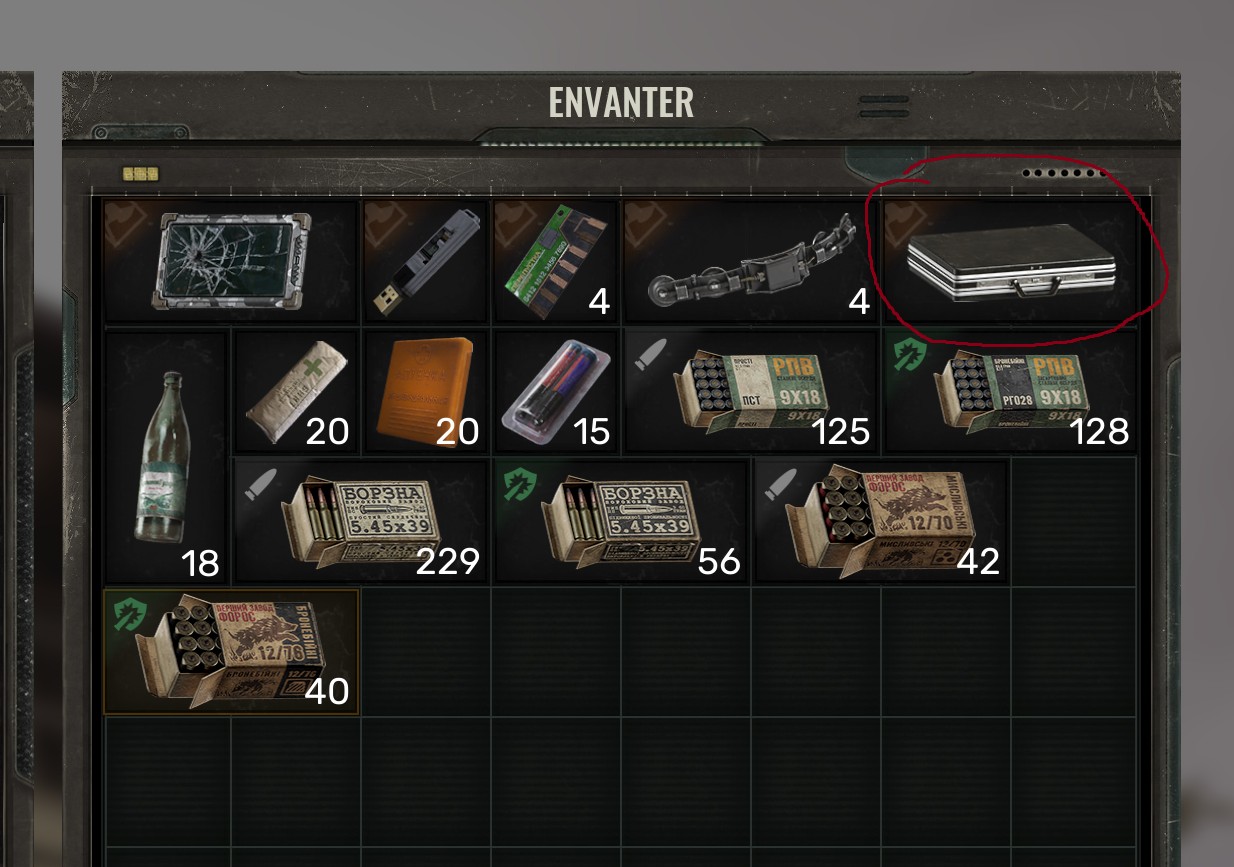This screenshot has width=1234, height=867.
Task: Select highlighted 12/76 shells stack of 40
Action: click(x=231, y=651)
